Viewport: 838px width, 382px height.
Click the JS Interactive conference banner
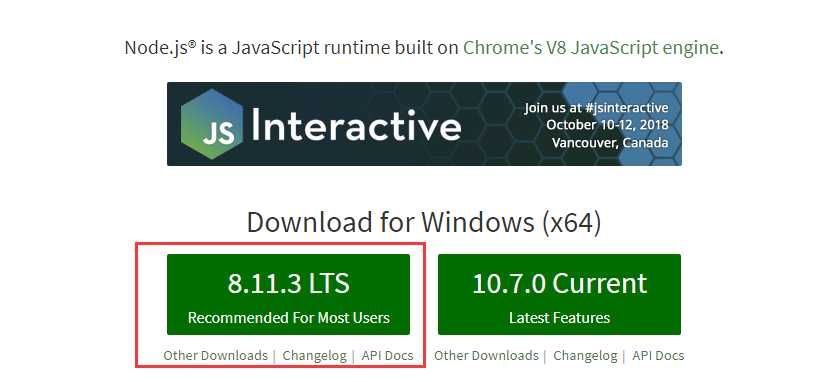(x=424, y=124)
